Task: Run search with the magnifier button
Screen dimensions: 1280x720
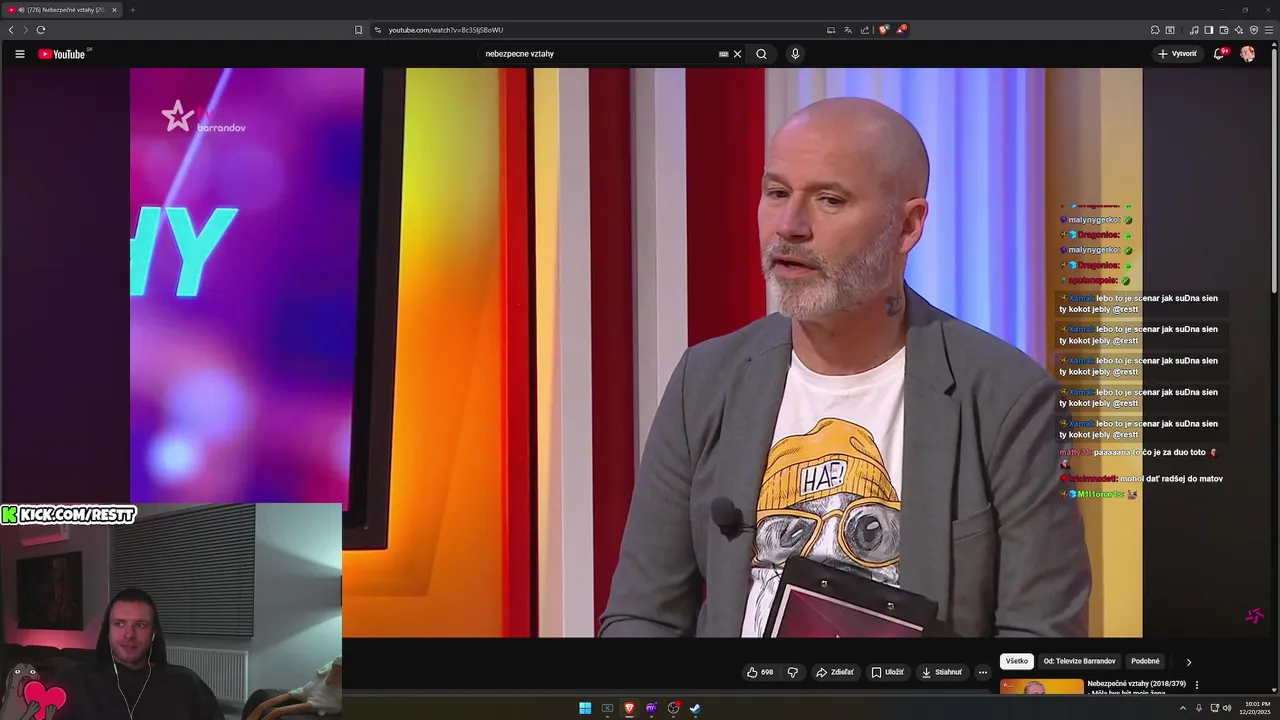Action: 761,54
